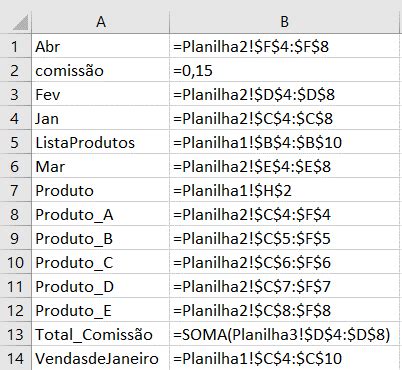402x370 pixels.
Task: Select the Planilha1!$B$4:$B$10 formula cell
Action: pyautogui.click(x=284, y=142)
